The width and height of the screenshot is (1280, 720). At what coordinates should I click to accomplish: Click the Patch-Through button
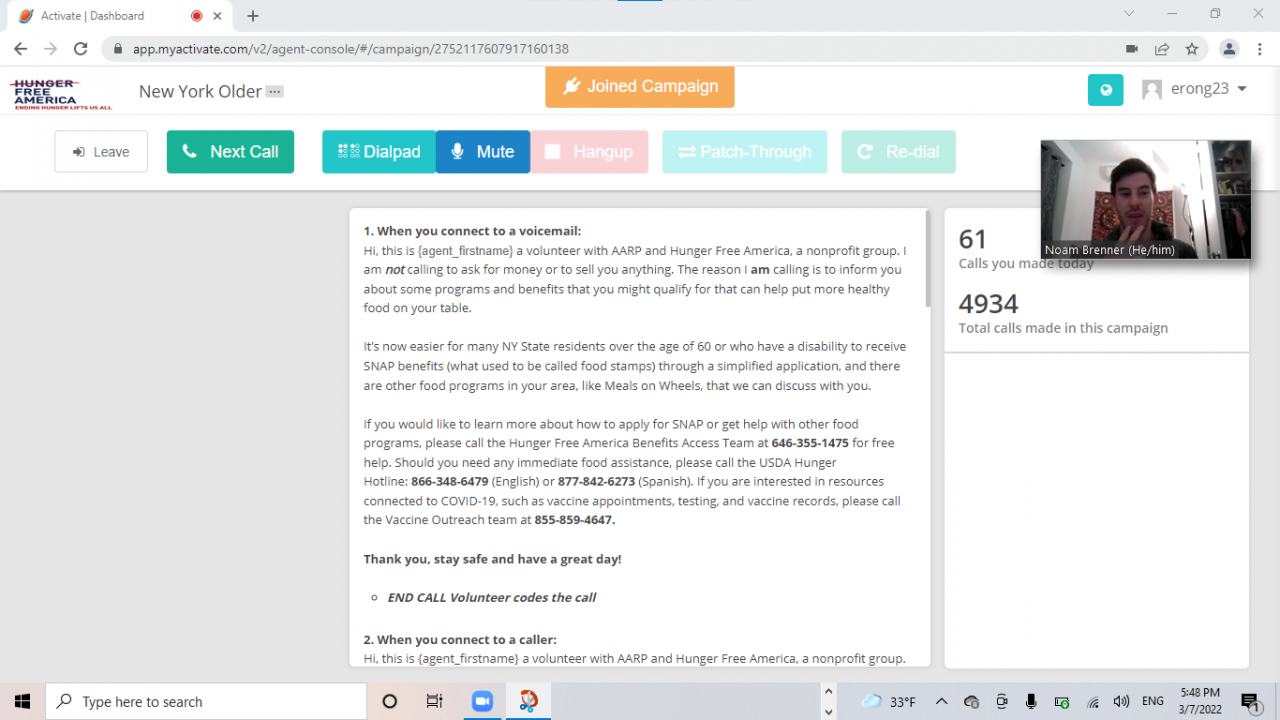tap(745, 152)
